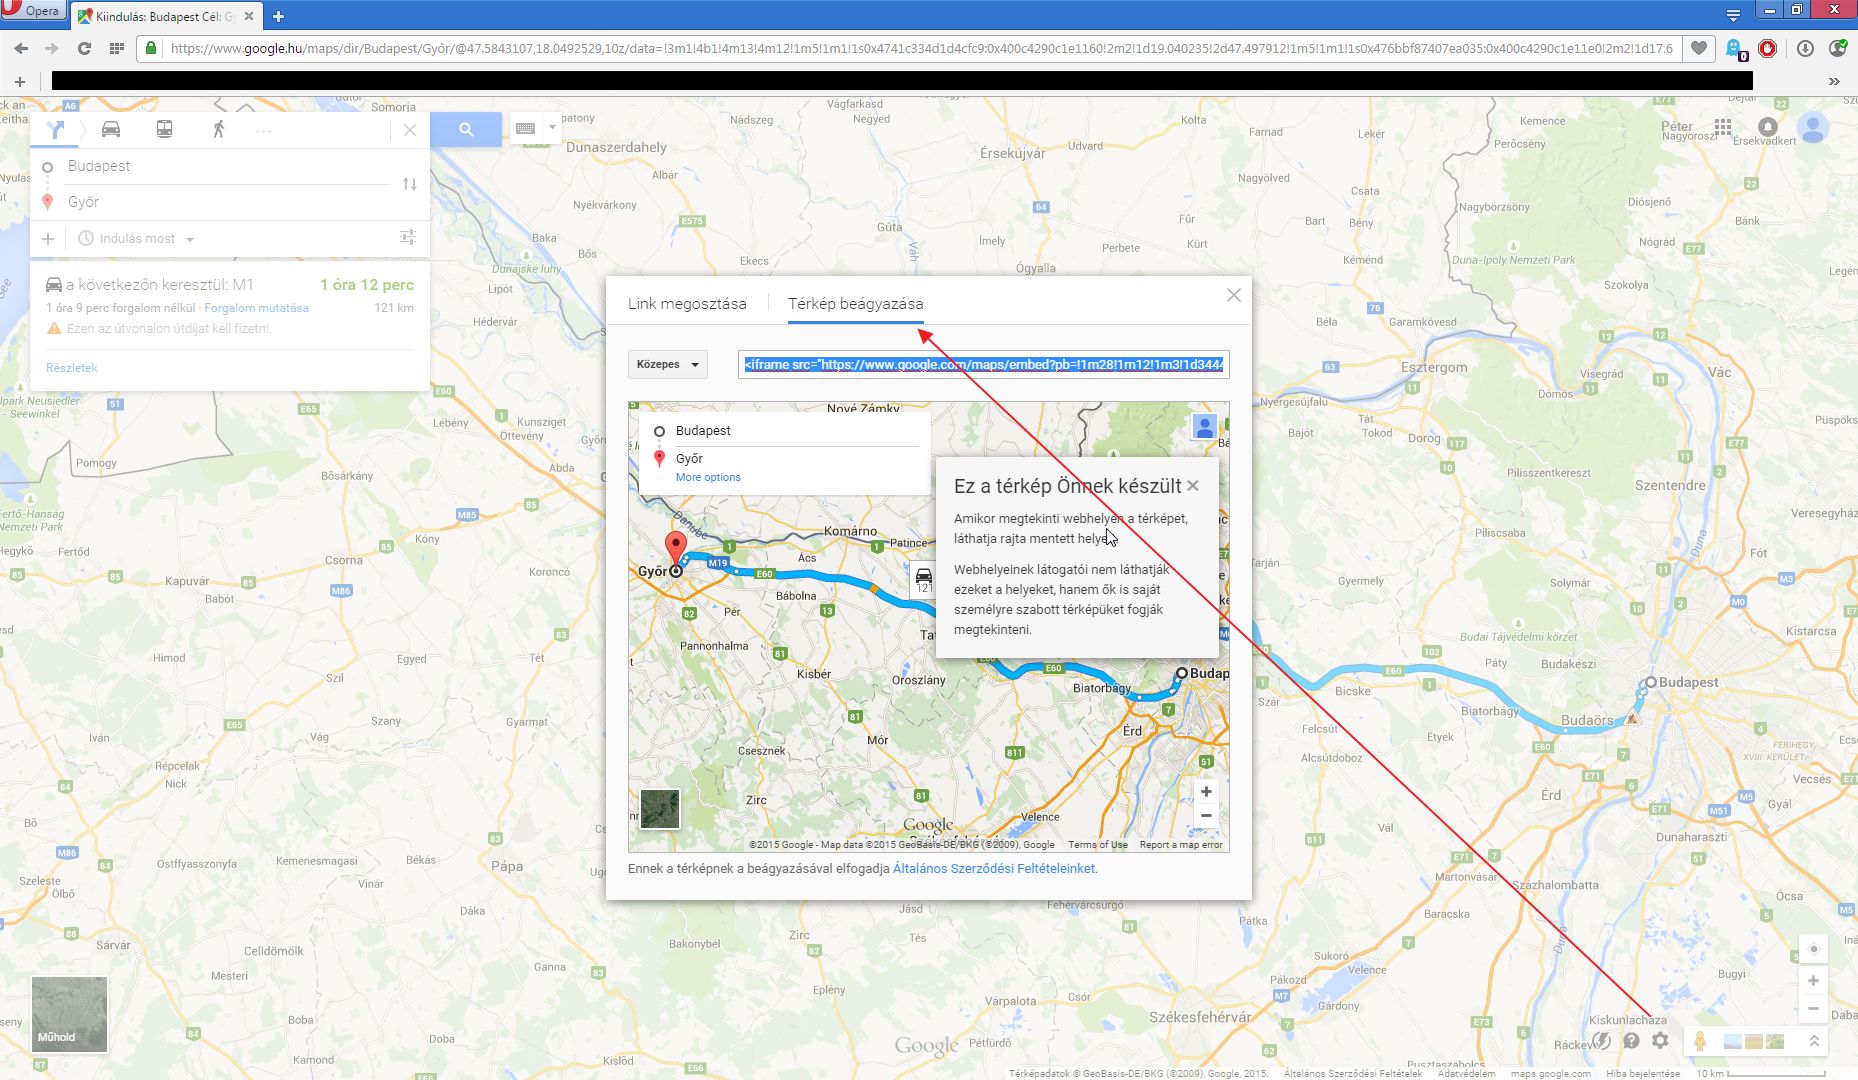Close the directions panel with X
Screen dimensions: 1858x1080
click(410, 130)
